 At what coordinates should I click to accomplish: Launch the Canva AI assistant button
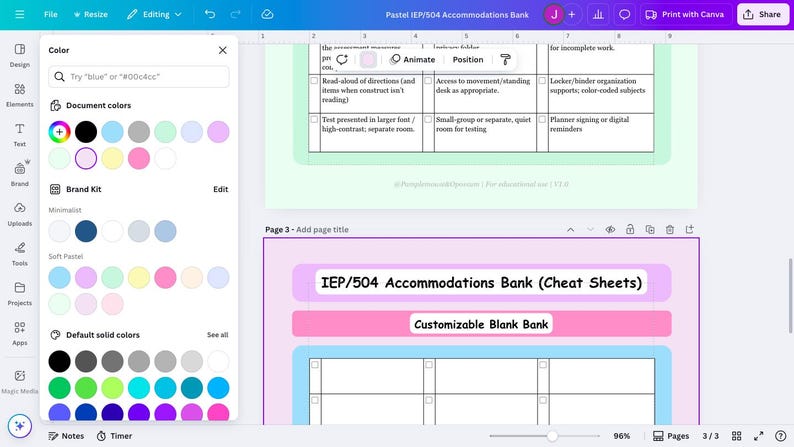20,426
